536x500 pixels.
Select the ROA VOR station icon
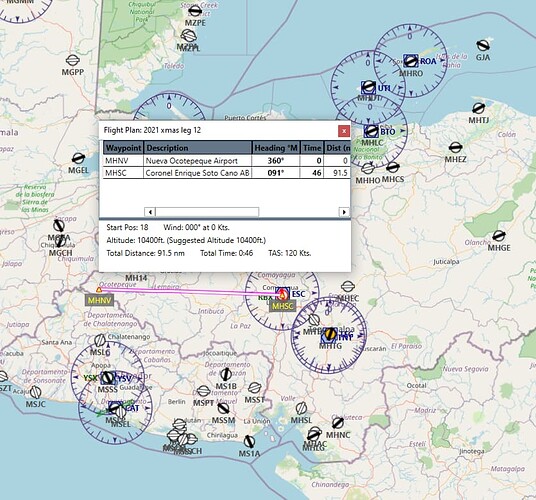[410, 61]
